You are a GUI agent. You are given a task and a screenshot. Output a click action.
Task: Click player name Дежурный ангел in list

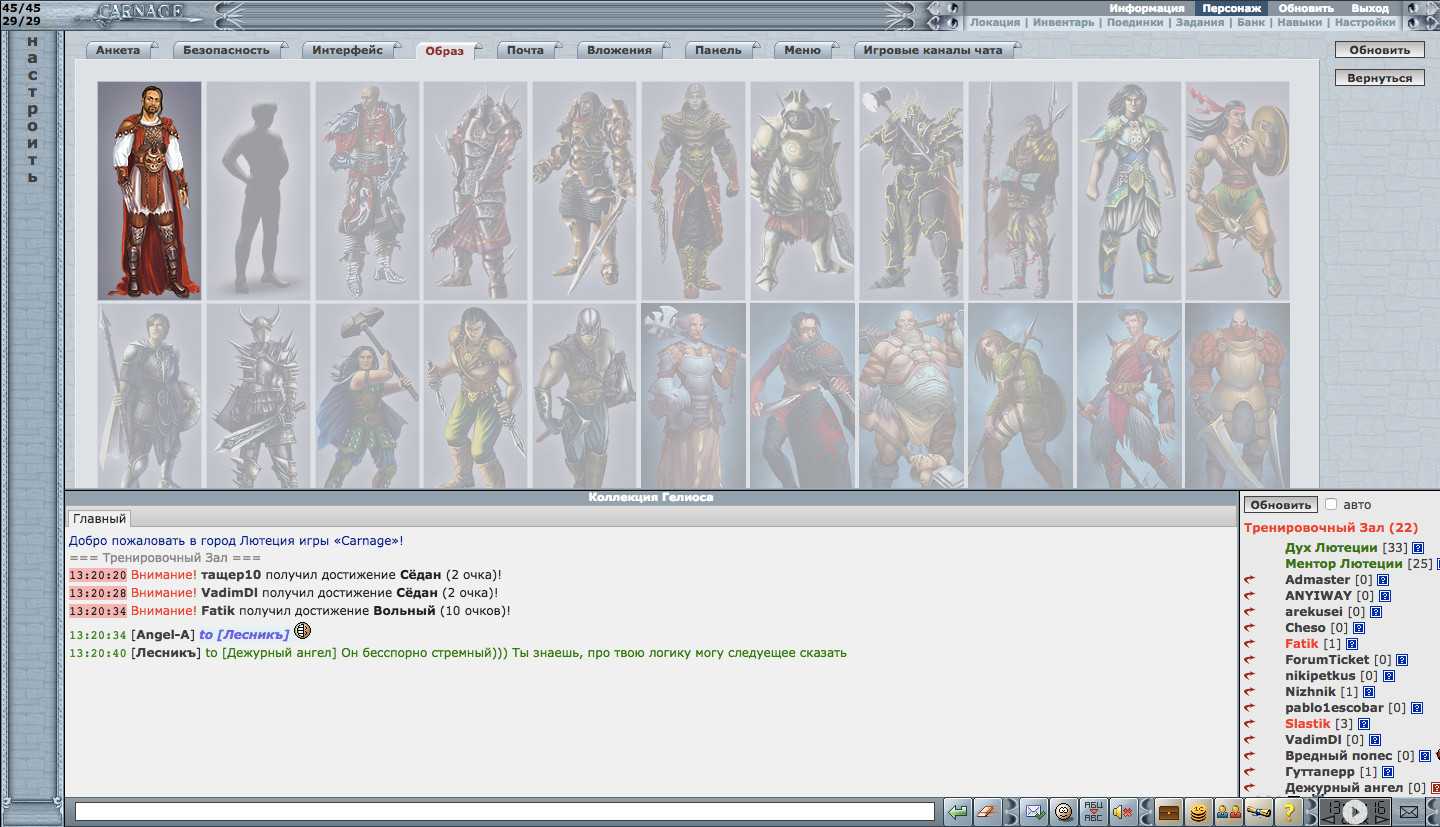click(x=1344, y=788)
